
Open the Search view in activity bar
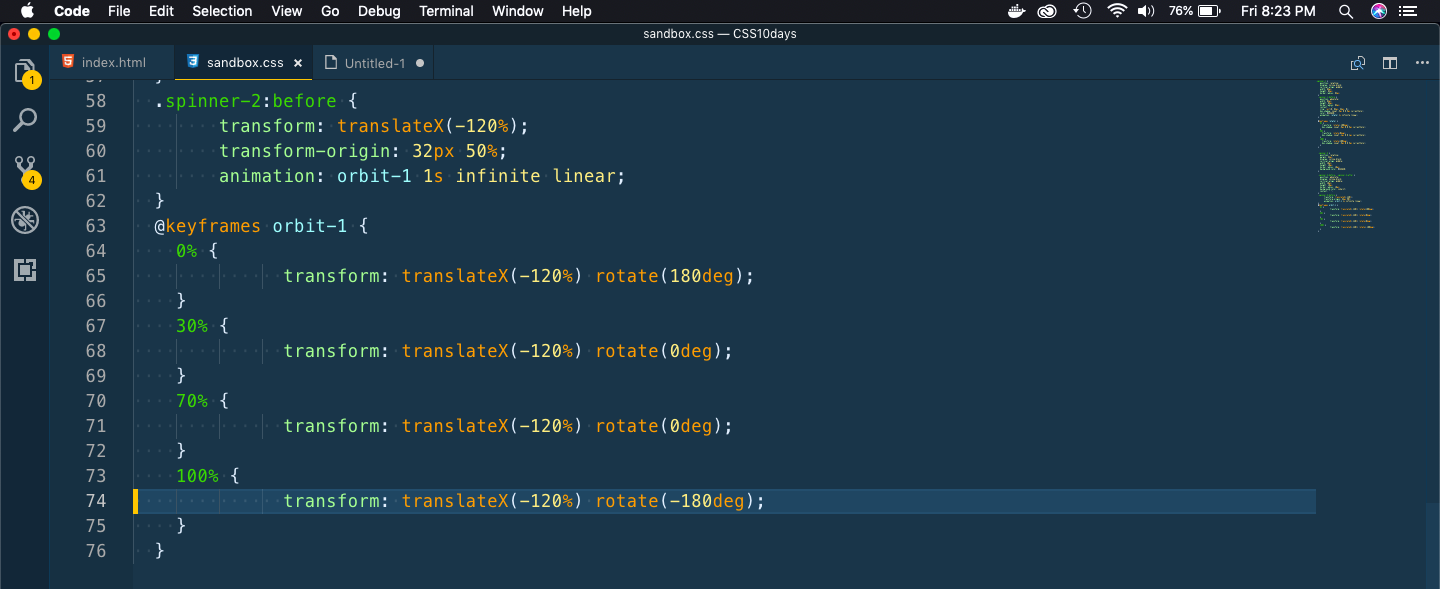(x=25, y=121)
